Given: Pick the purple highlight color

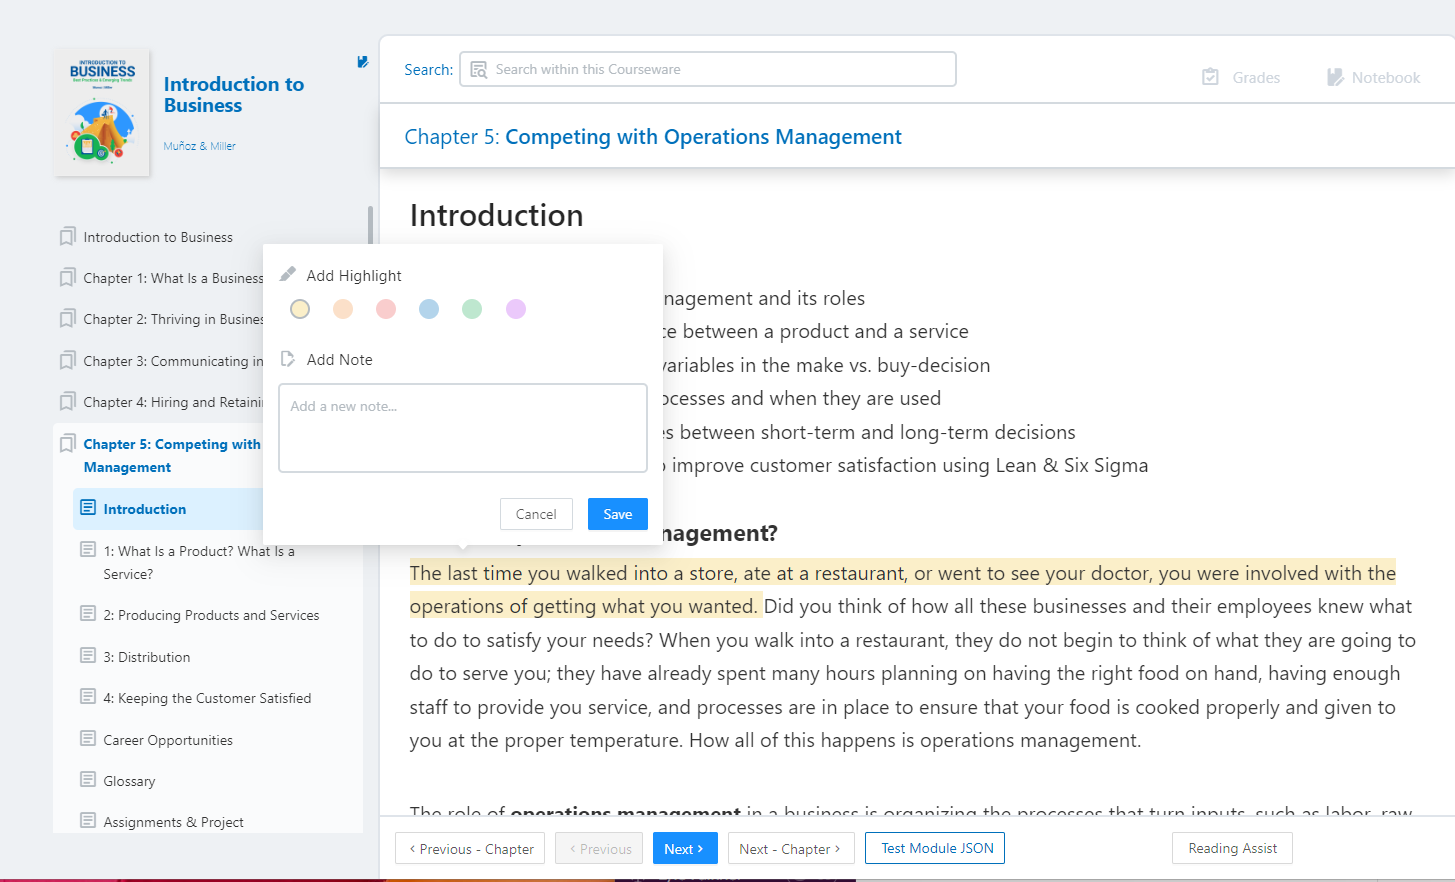Looking at the screenshot, I should pyautogui.click(x=516, y=309).
